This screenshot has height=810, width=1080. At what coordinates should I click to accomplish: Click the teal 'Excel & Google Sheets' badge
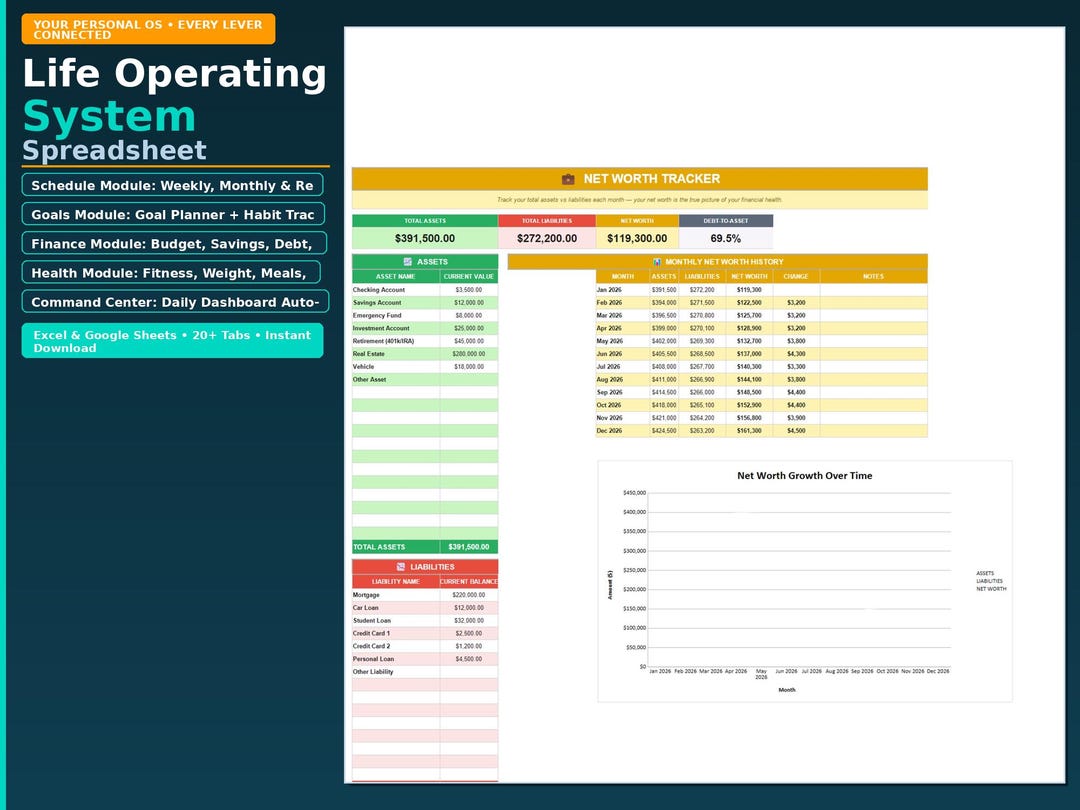point(172,341)
